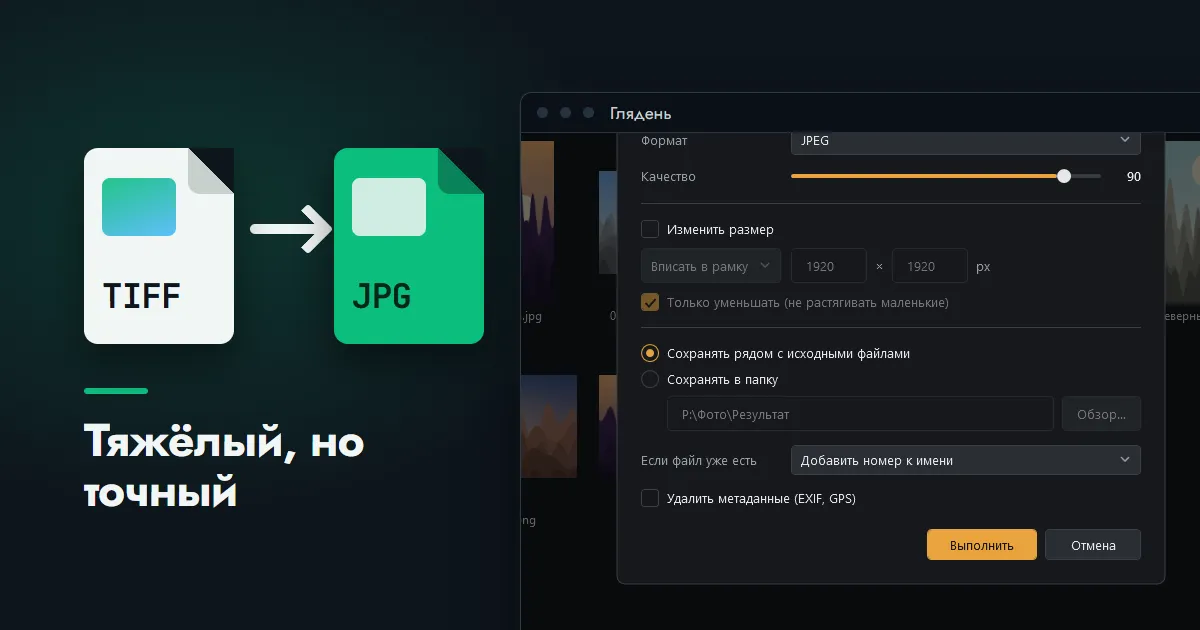Check the Удалить метаданные (EXIF, GPS) box
The width and height of the screenshot is (1200, 630).
click(x=650, y=498)
